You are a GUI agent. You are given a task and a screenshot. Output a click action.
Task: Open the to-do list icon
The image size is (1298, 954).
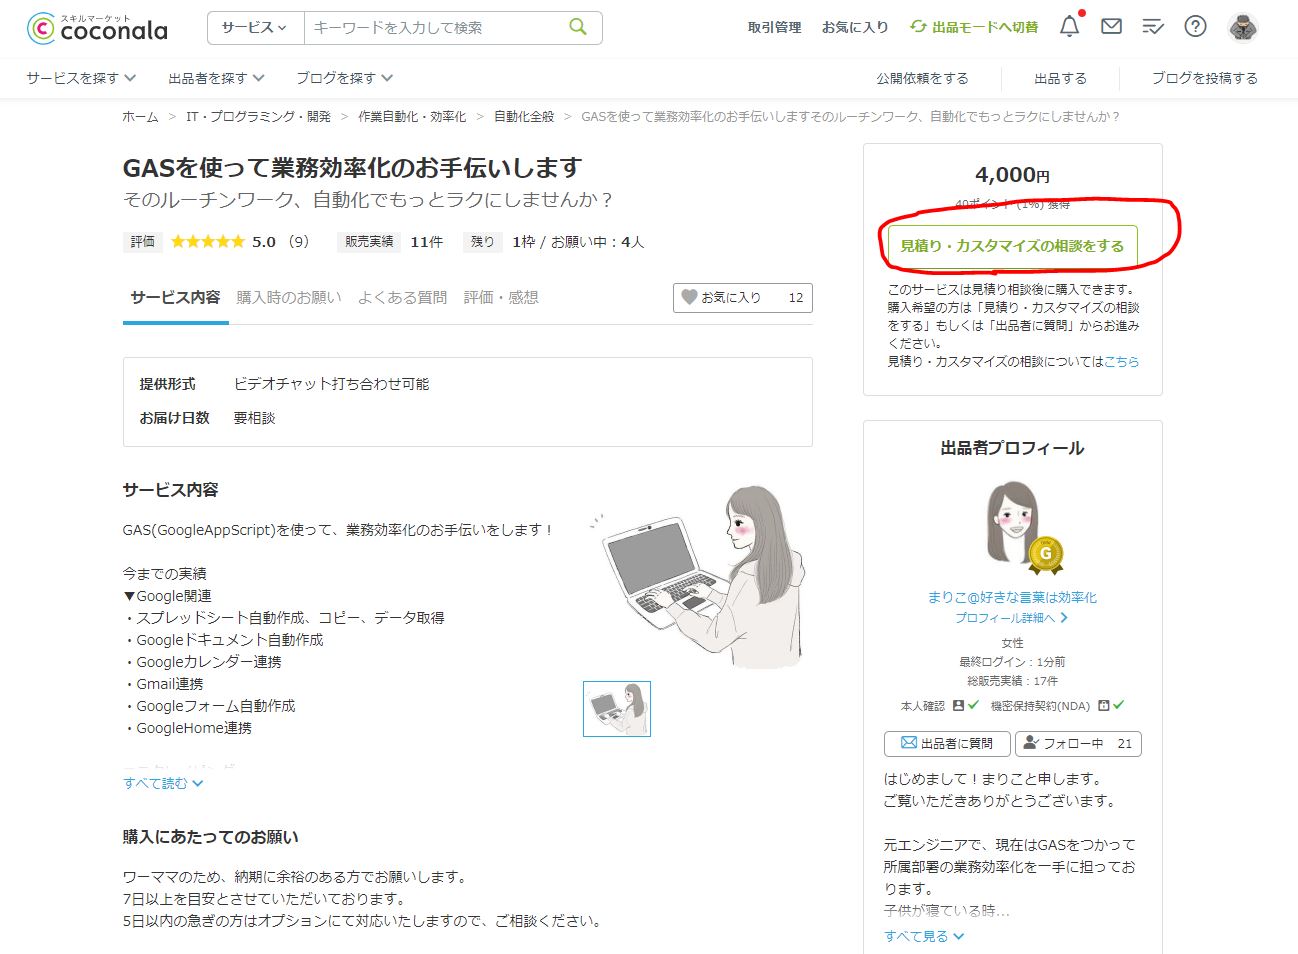pos(1153,27)
